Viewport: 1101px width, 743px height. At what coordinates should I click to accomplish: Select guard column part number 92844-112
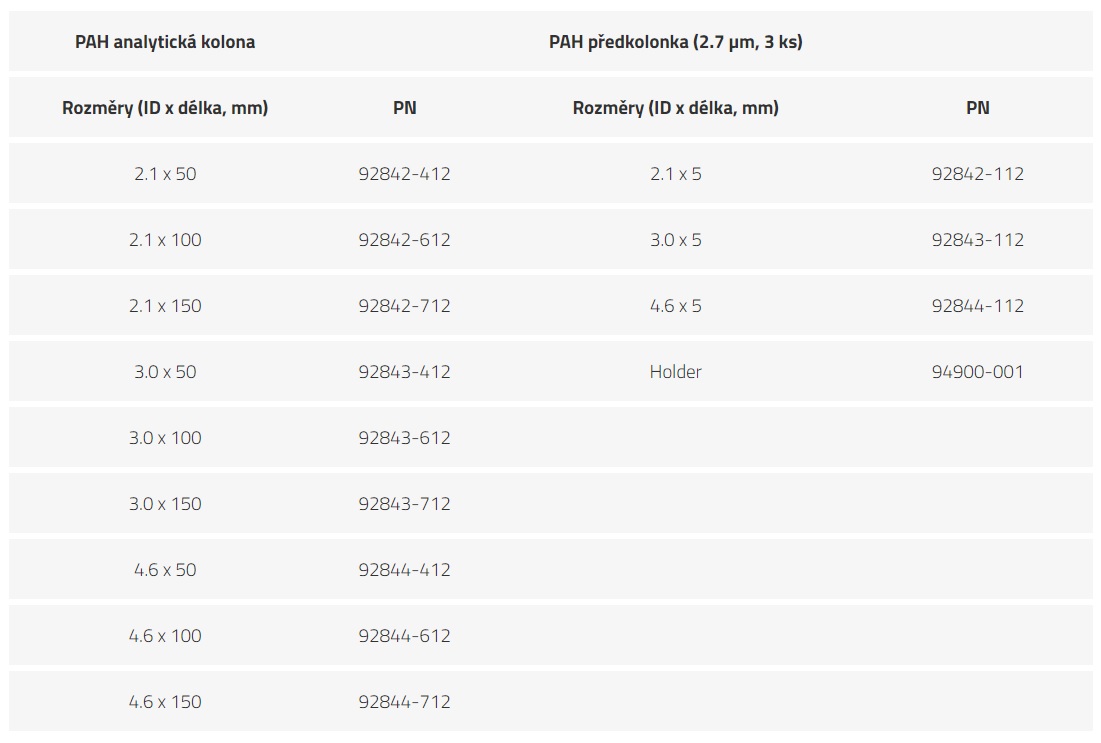pos(977,306)
